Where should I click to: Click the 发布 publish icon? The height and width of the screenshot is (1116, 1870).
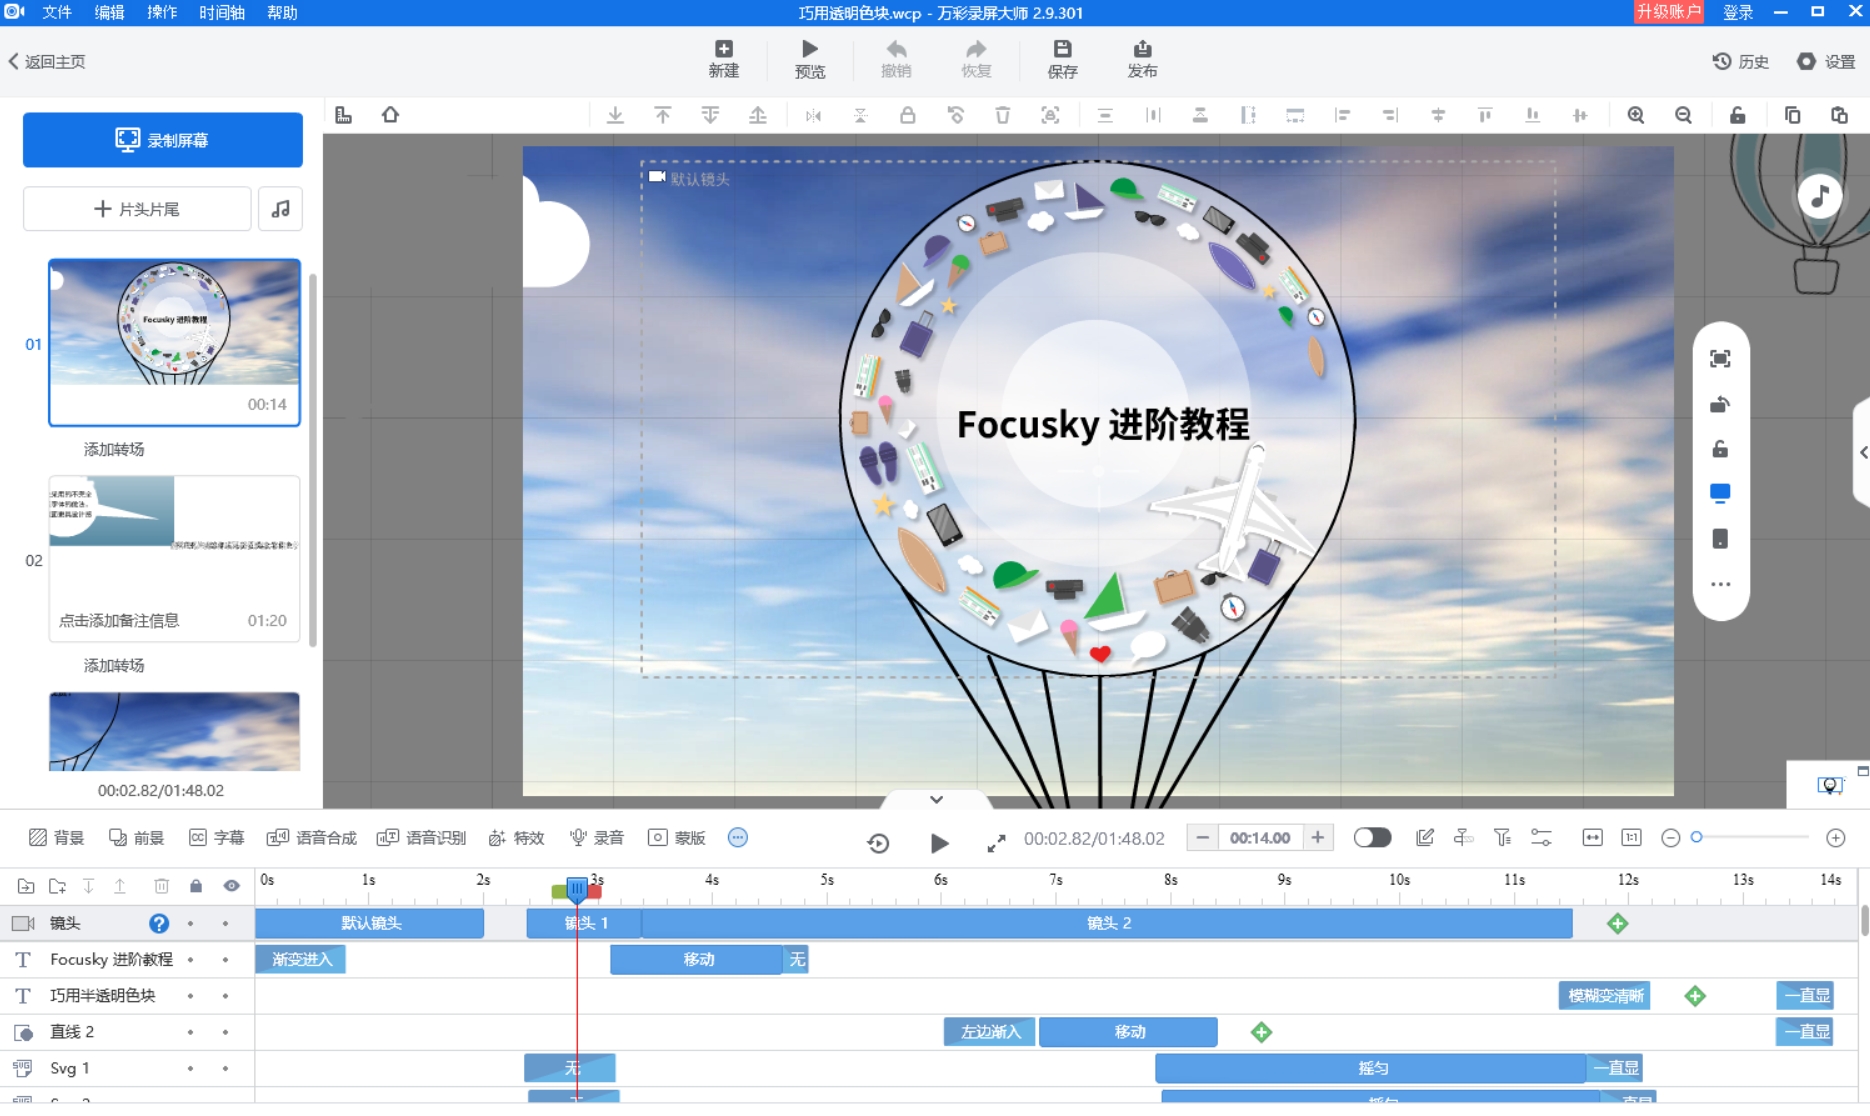tap(1142, 58)
